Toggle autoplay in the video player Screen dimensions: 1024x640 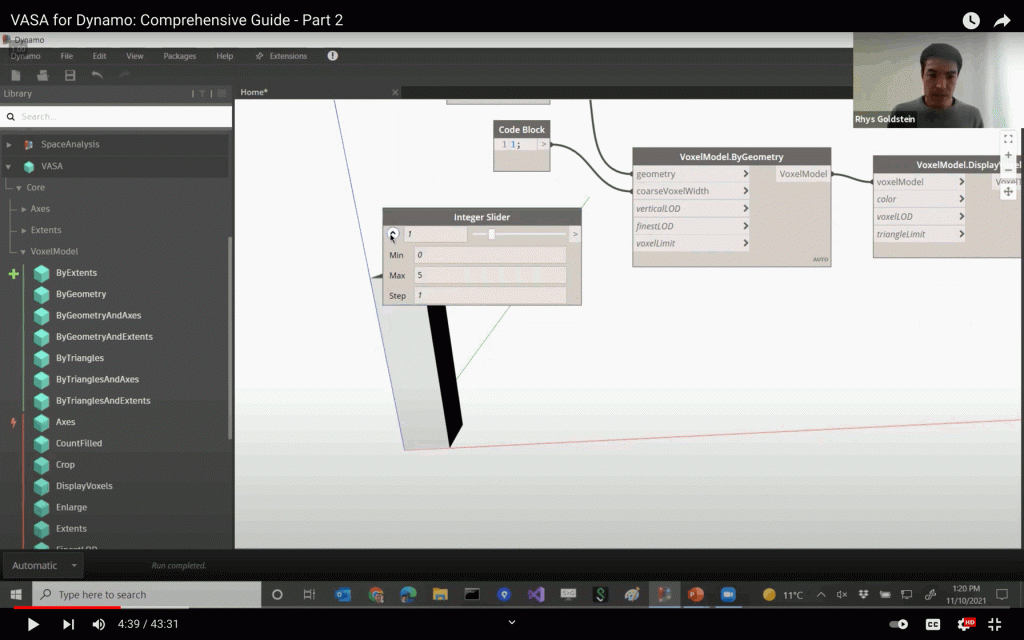pyautogui.click(x=898, y=624)
